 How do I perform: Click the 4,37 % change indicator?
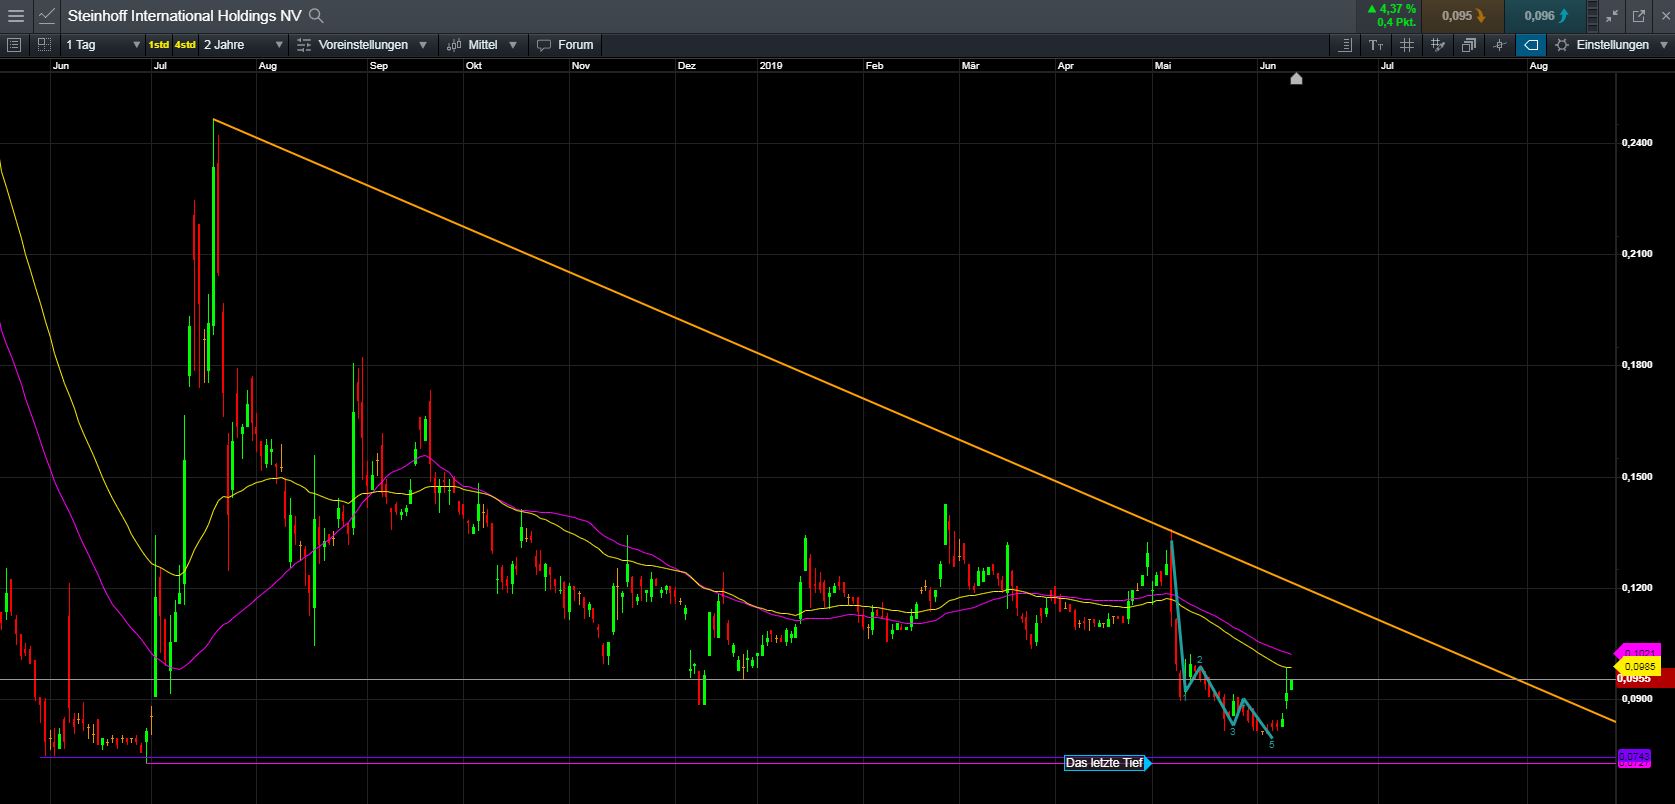click(1391, 9)
